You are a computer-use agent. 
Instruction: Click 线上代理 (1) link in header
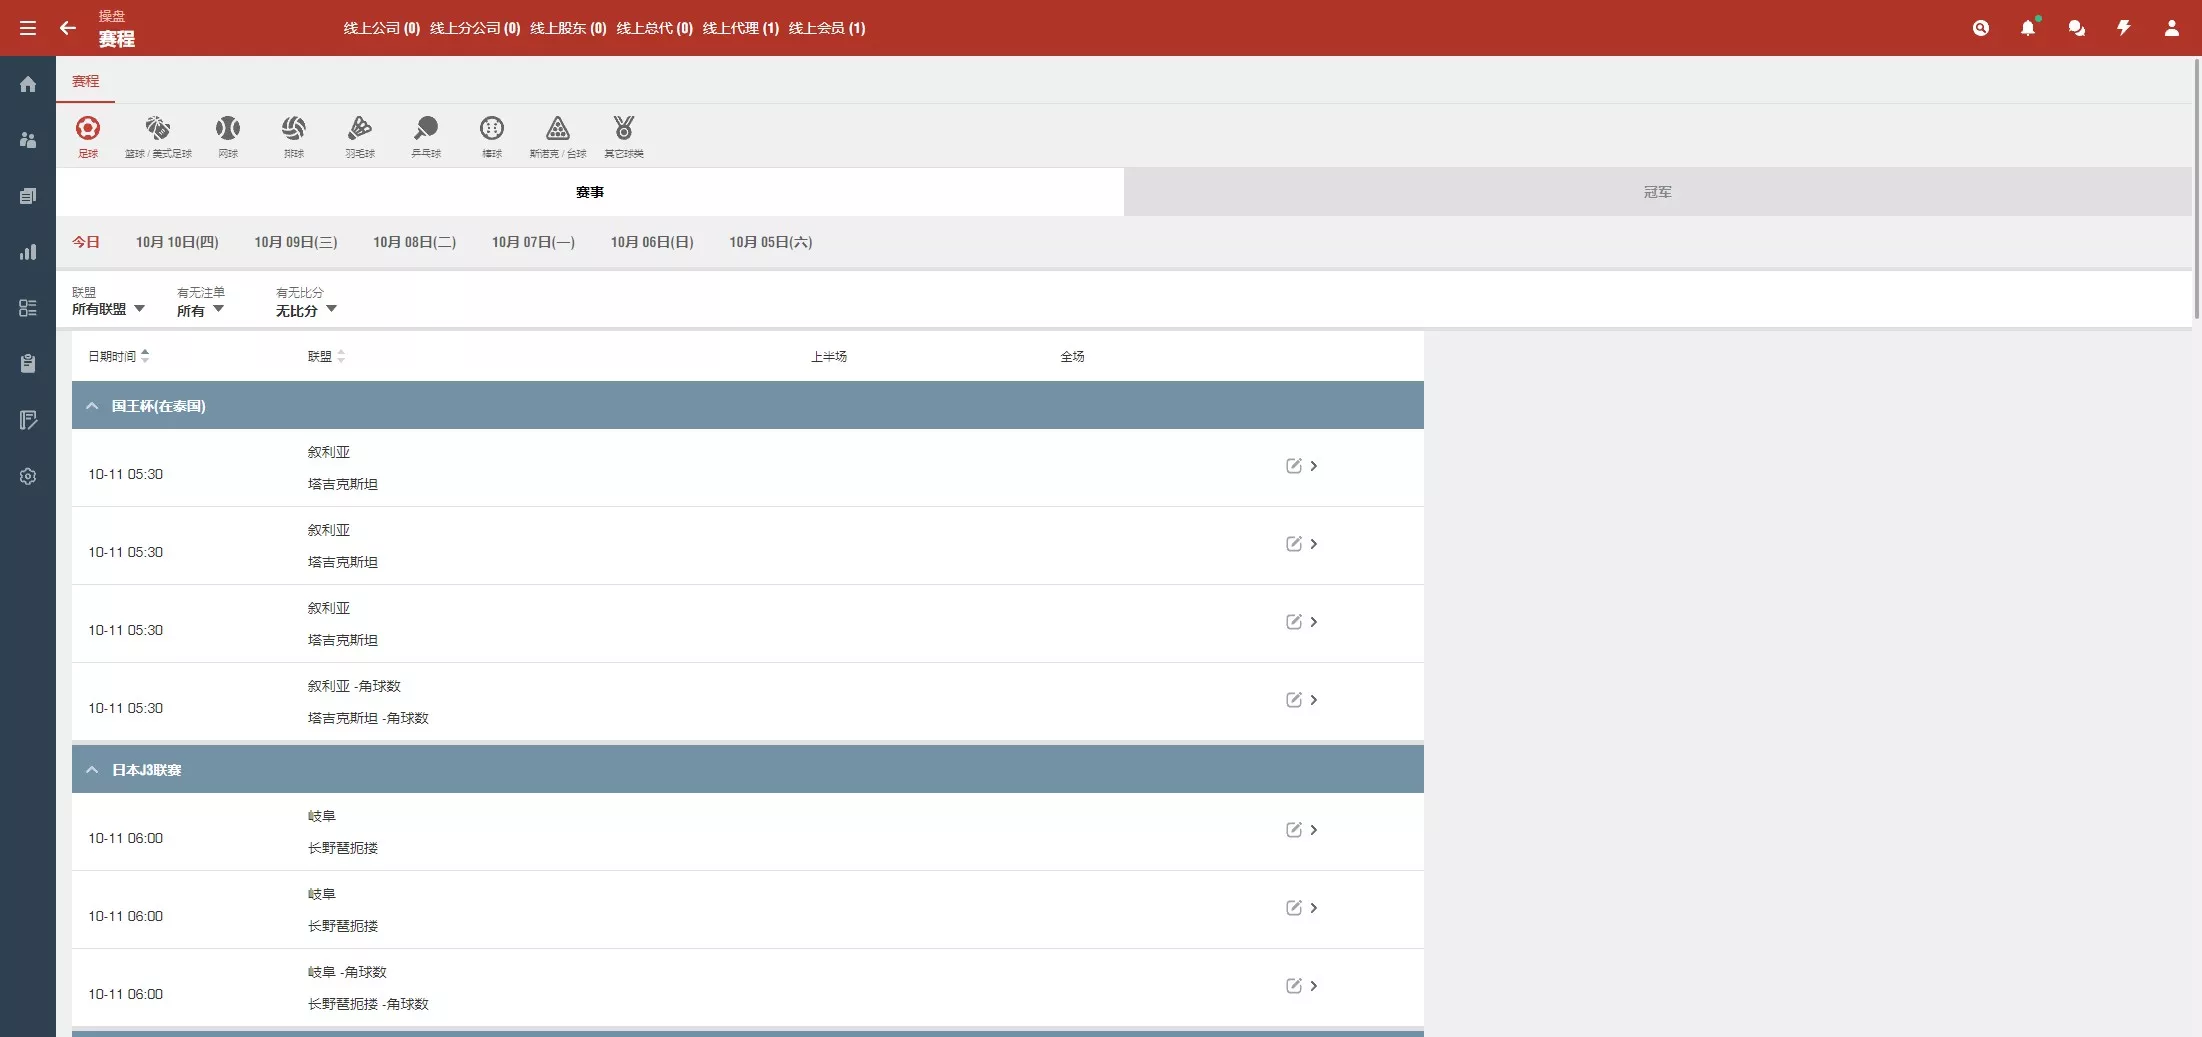tap(740, 28)
